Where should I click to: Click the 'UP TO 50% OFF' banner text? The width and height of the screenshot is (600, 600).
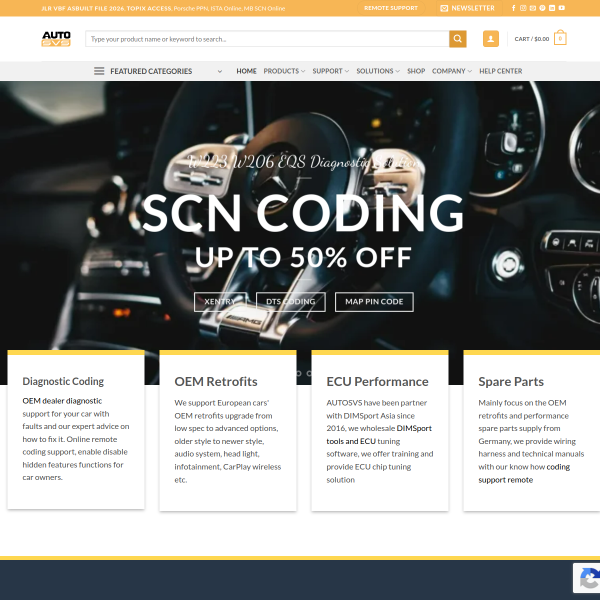tap(303, 257)
